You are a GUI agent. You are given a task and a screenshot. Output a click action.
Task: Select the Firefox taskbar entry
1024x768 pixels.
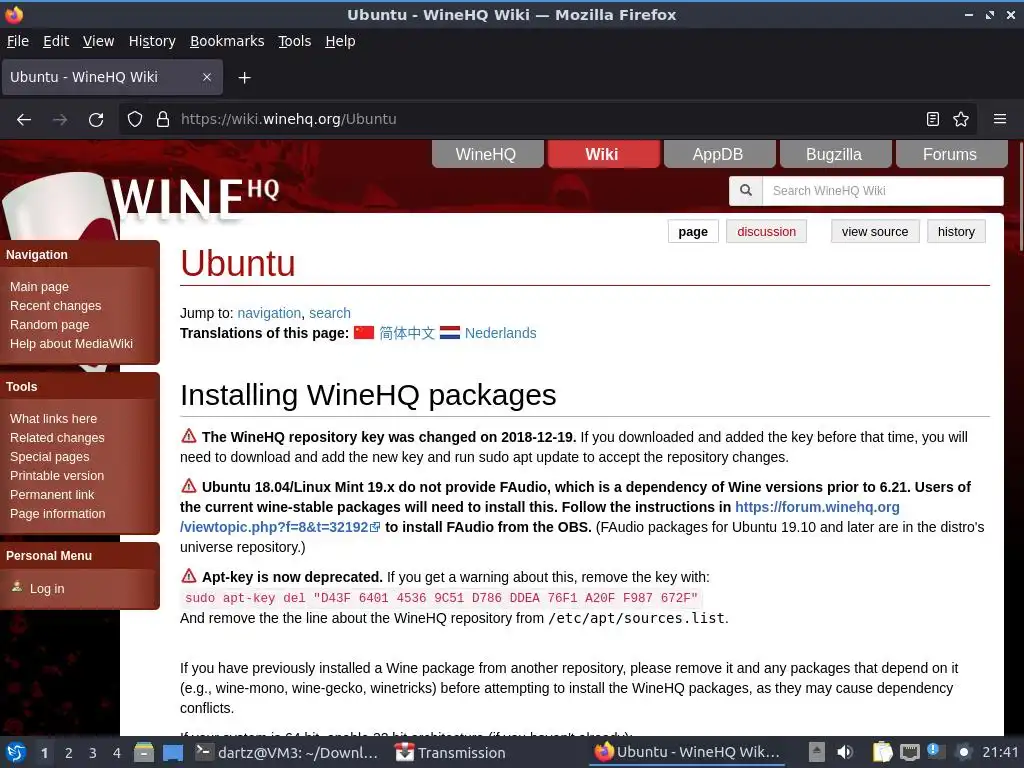click(687, 752)
